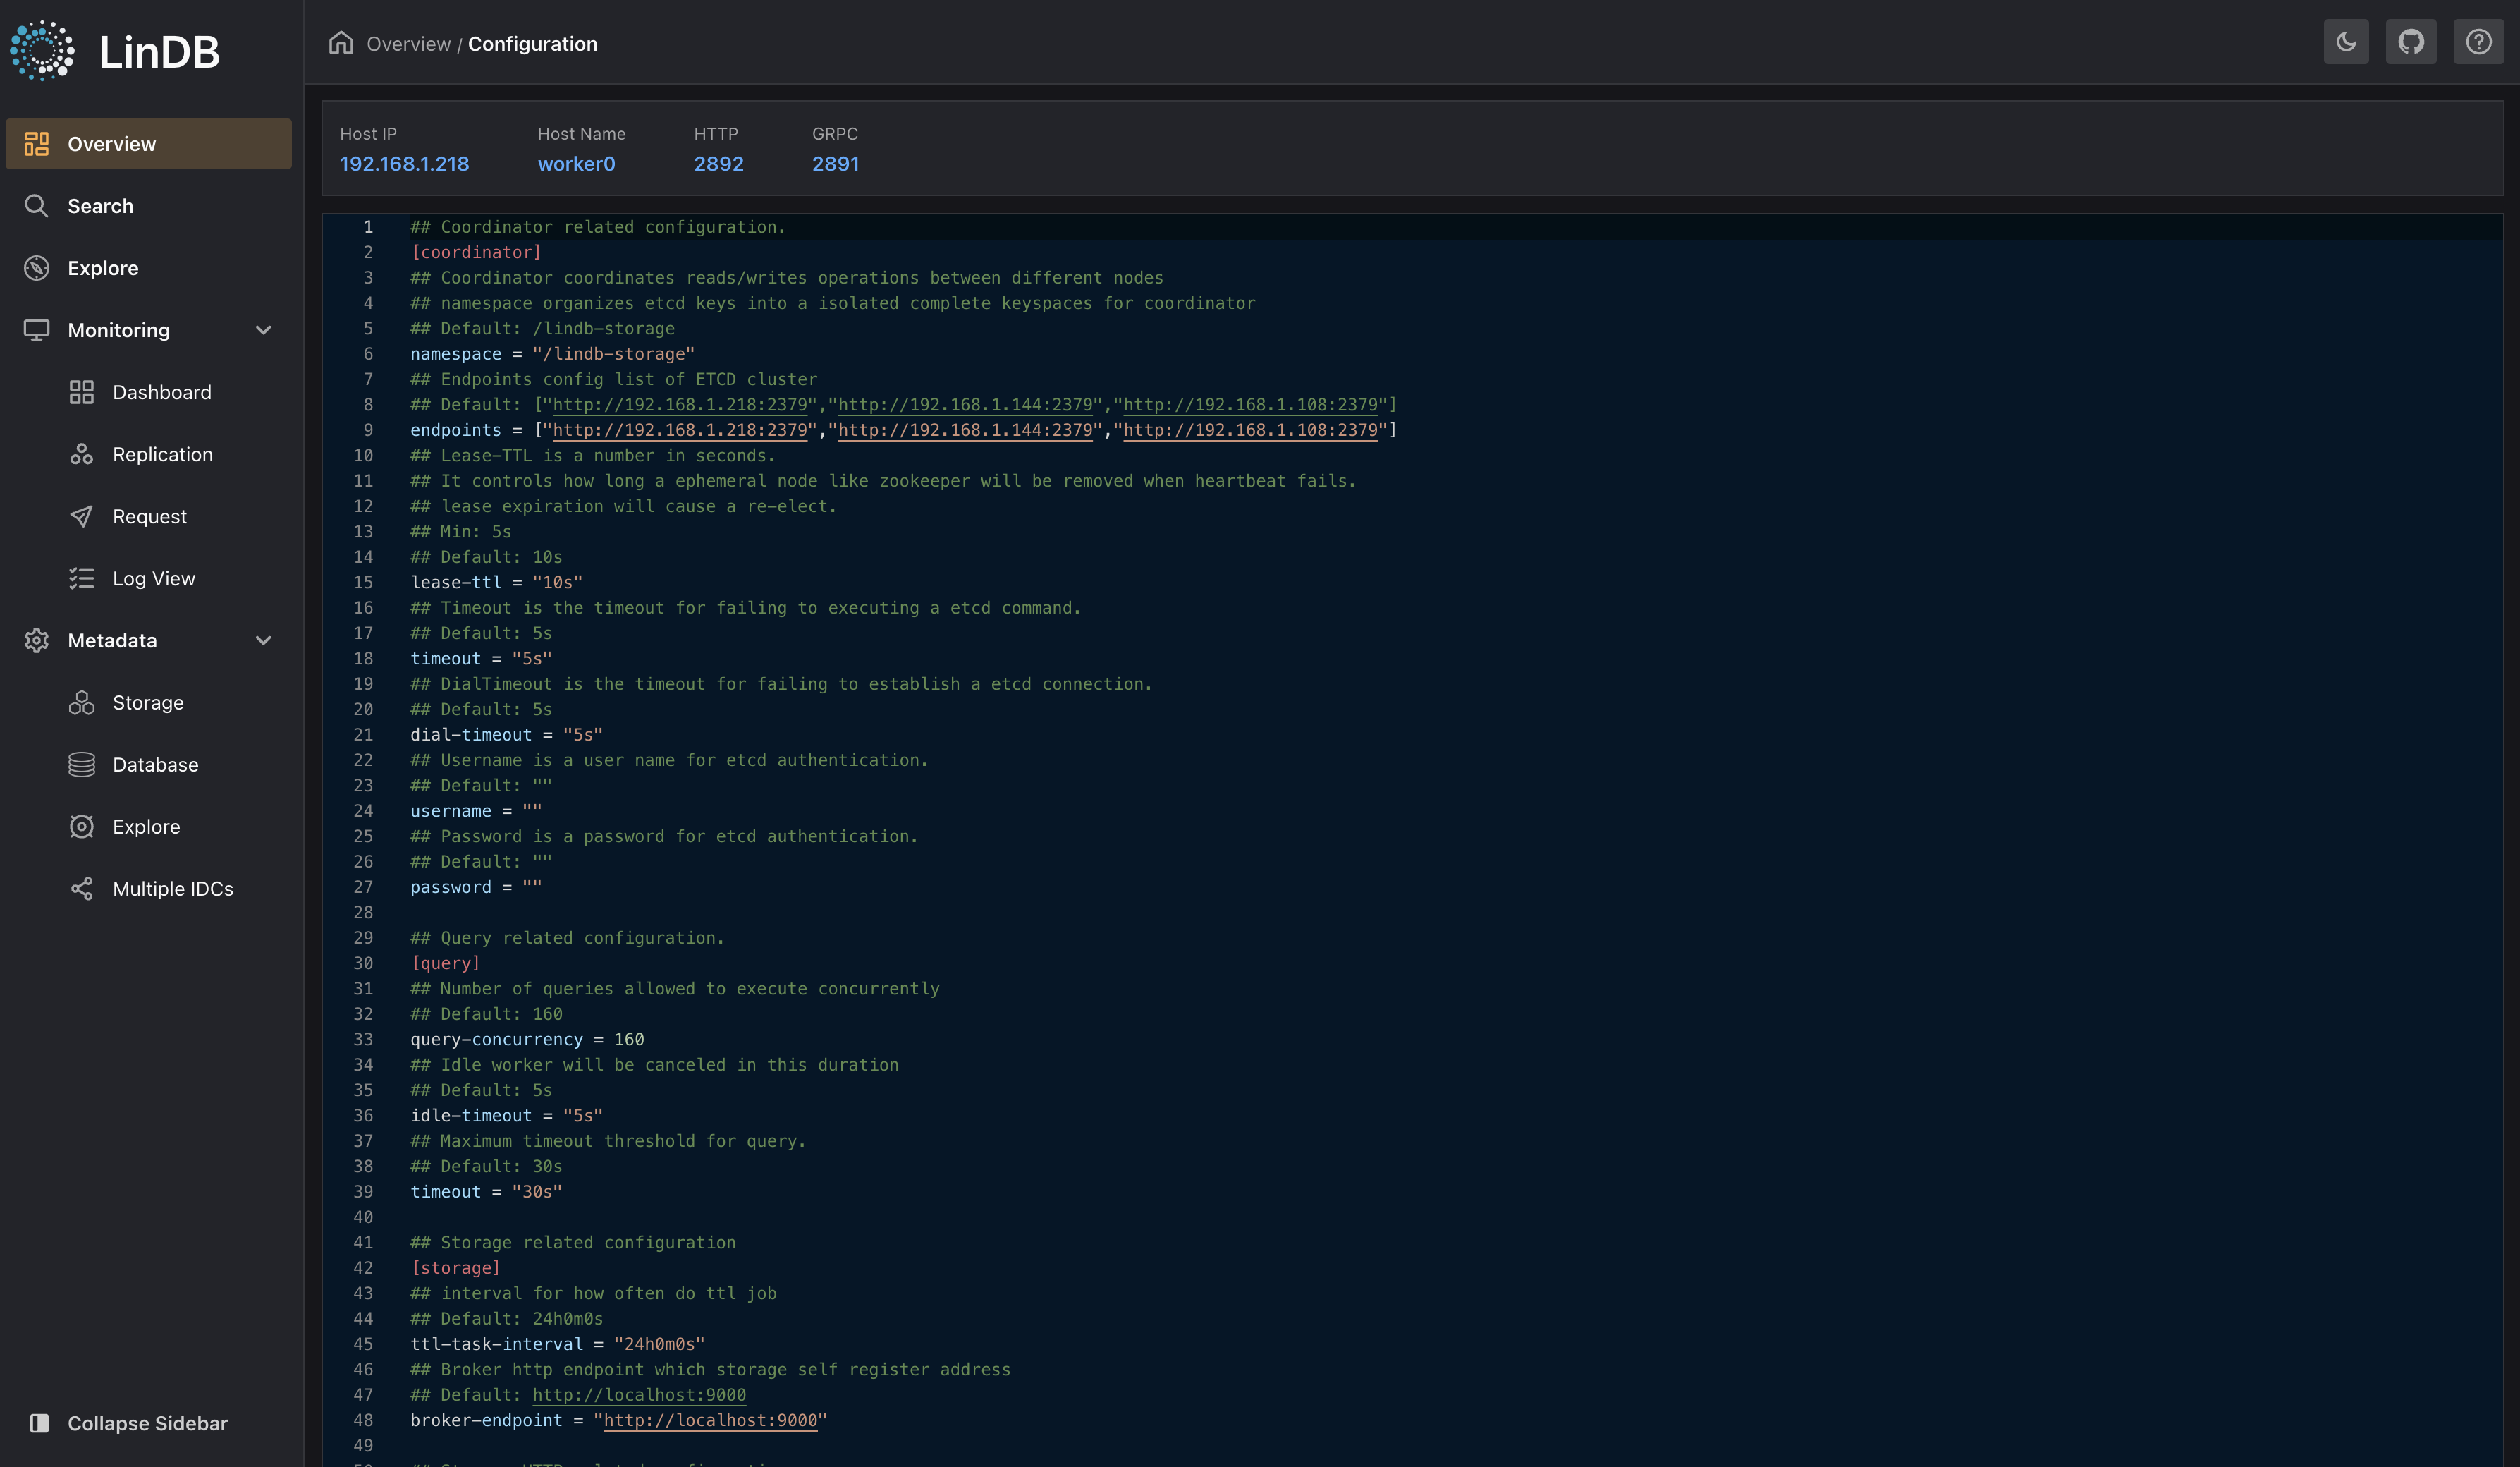
Task: Open the LinDB GitHub repository
Action: (x=2411, y=42)
